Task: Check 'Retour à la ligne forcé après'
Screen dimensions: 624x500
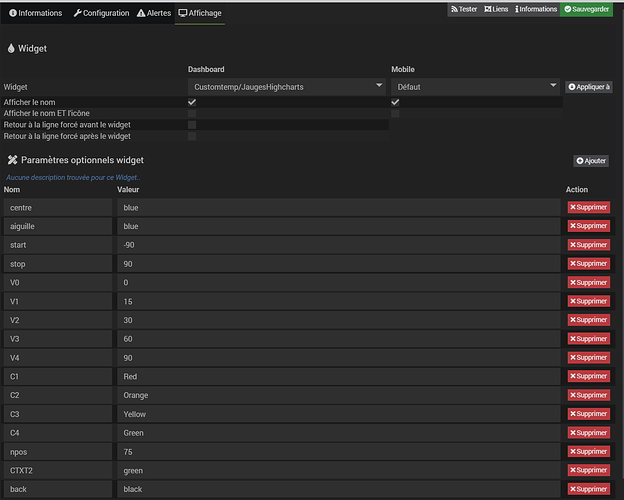Action: [x=192, y=137]
